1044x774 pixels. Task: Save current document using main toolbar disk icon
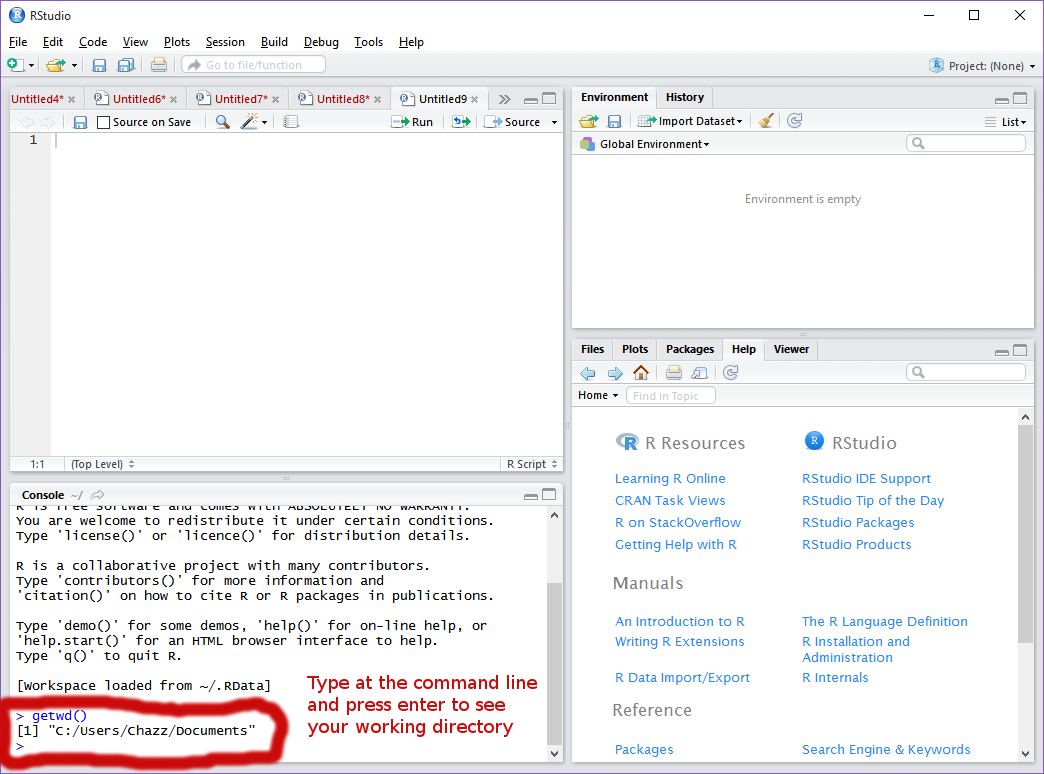point(99,65)
